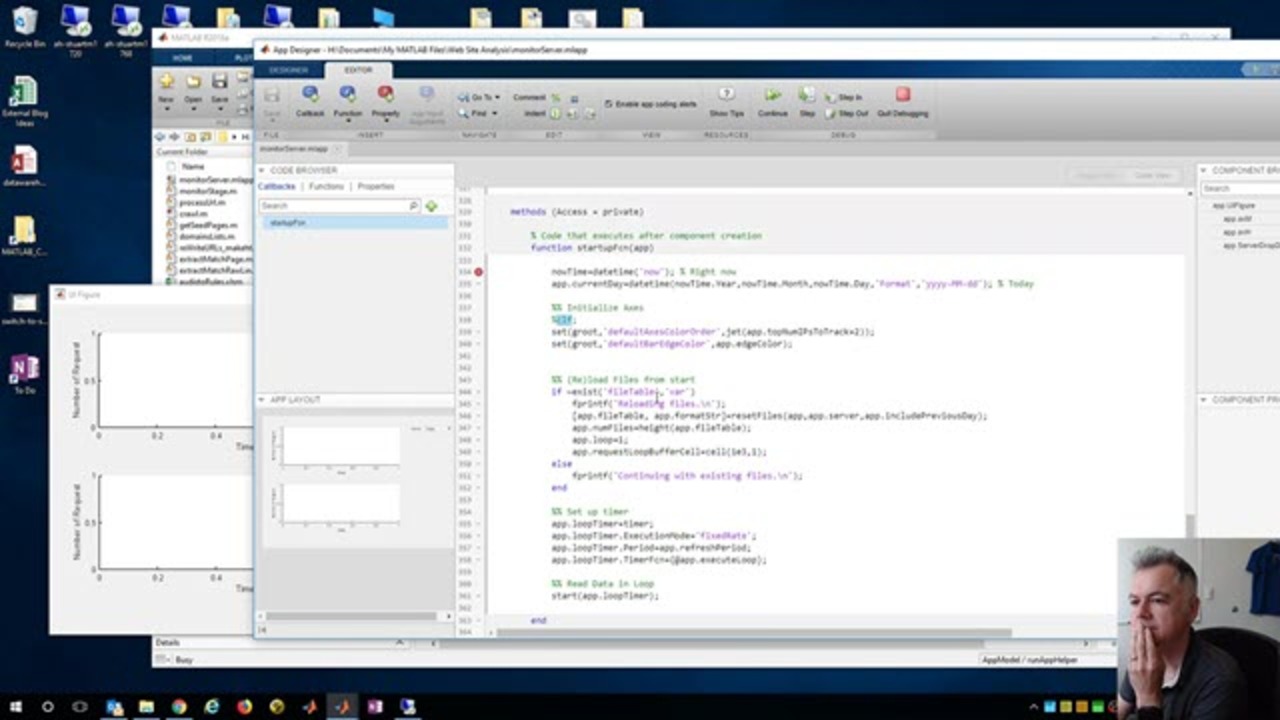The width and height of the screenshot is (1280, 720).
Task: Click the Step debug icon
Action: 807,96
